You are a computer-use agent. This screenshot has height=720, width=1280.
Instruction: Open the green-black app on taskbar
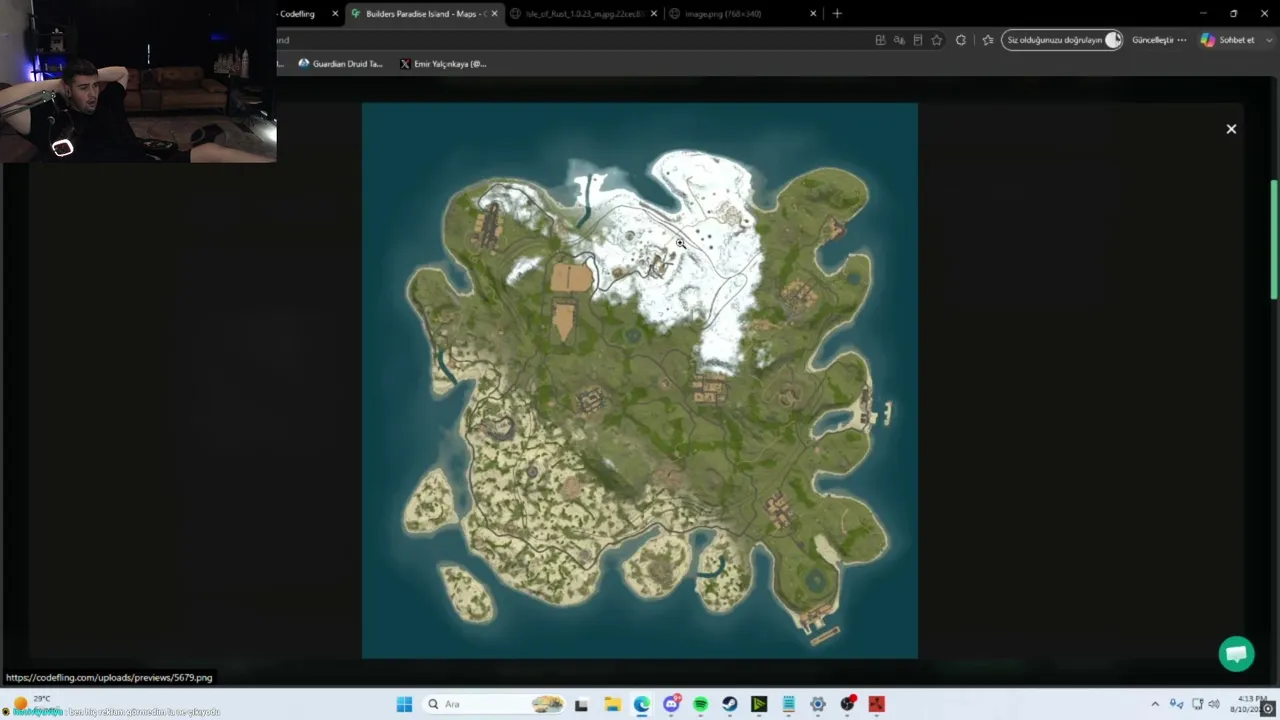(759, 704)
